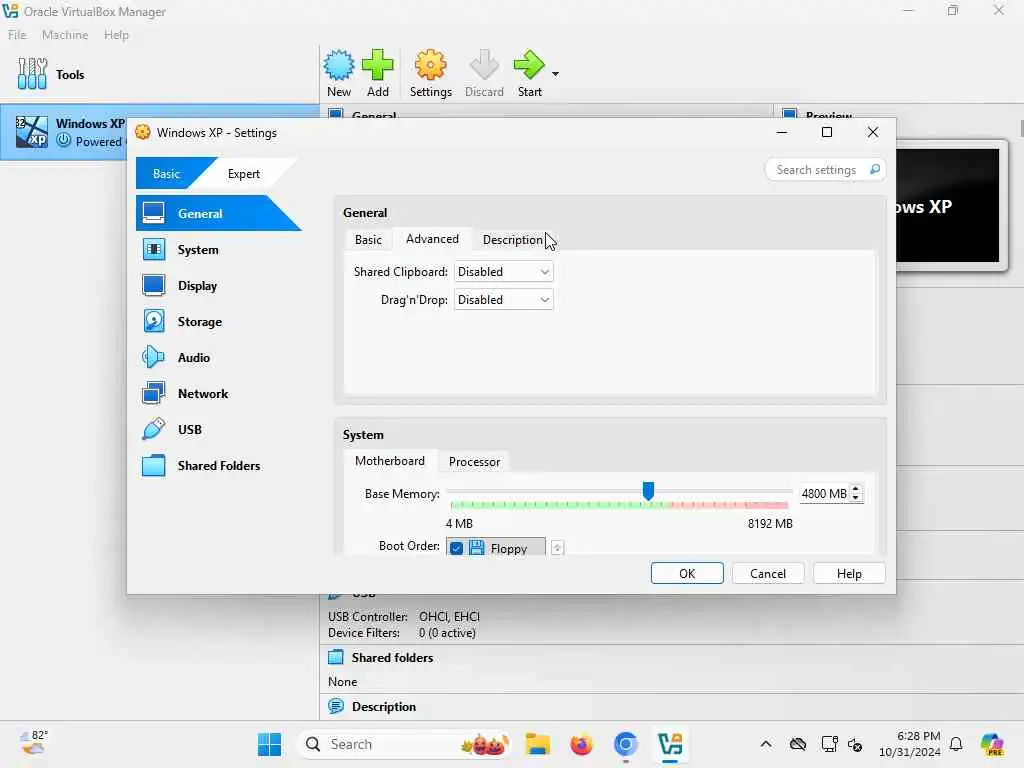Open the weather widget showing 82°
This screenshot has height=768, width=1024.
[x=34, y=743]
